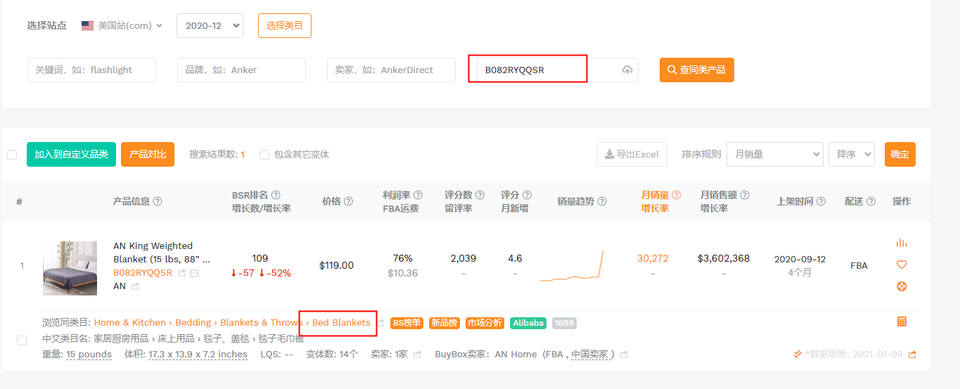The image size is (960, 389).
Task: Click the sales trend sparkline chart
Action: click(572, 266)
